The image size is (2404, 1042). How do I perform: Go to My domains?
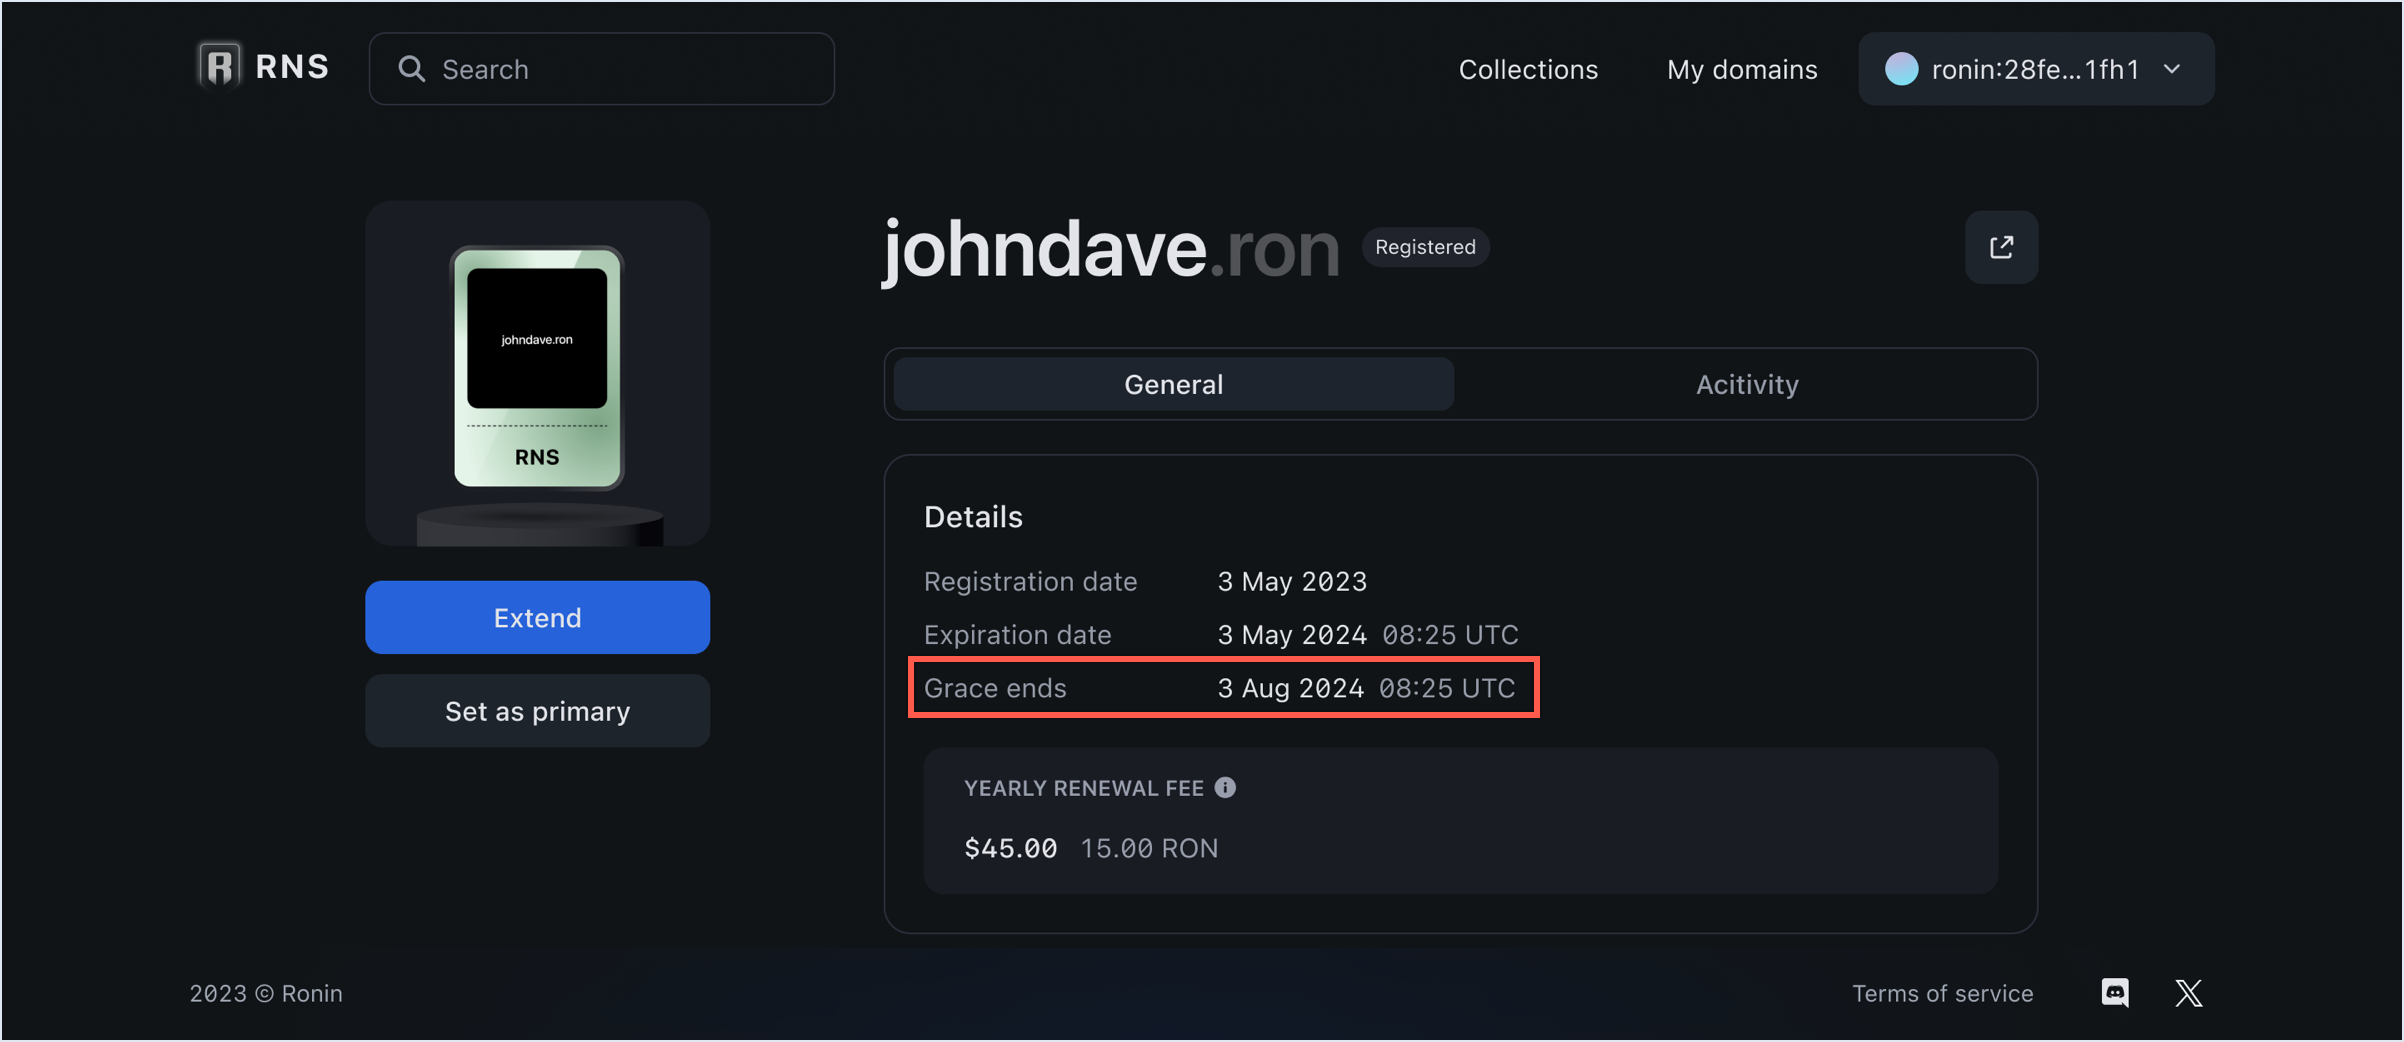click(x=1741, y=69)
